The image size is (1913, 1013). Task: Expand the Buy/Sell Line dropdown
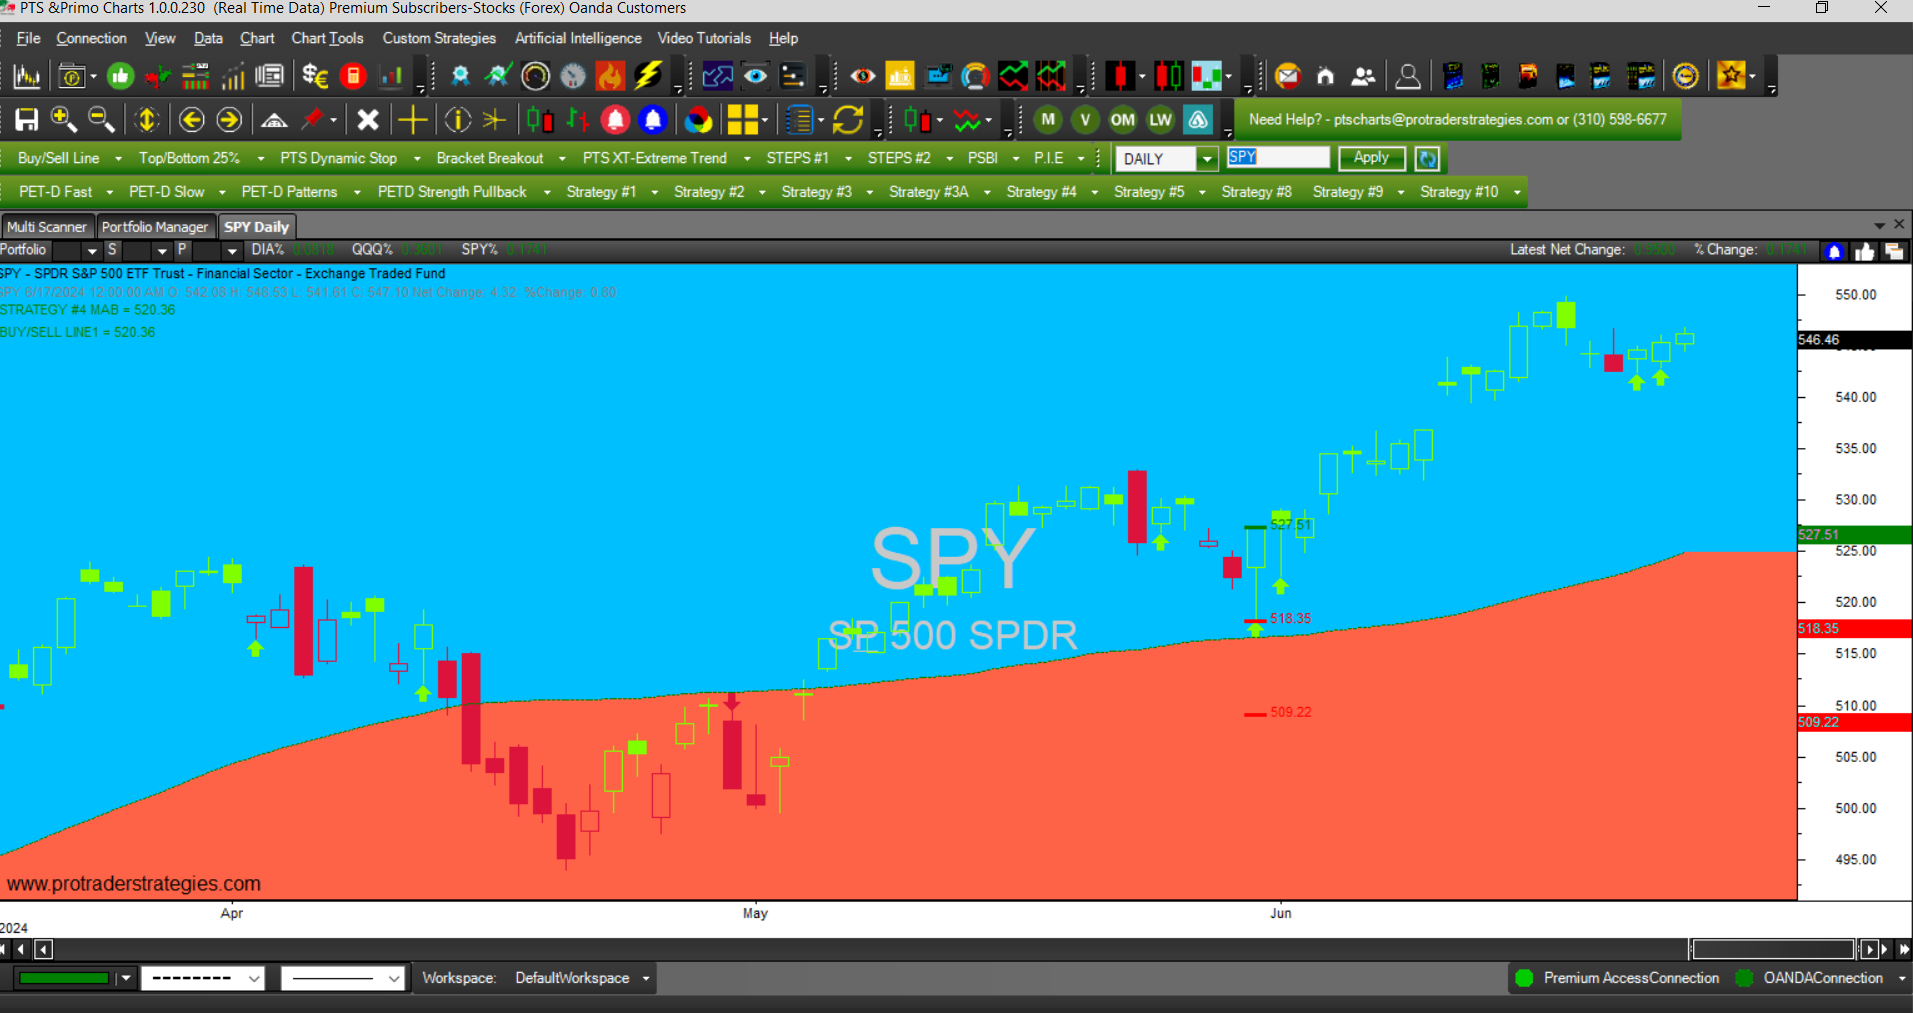point(118,159)
